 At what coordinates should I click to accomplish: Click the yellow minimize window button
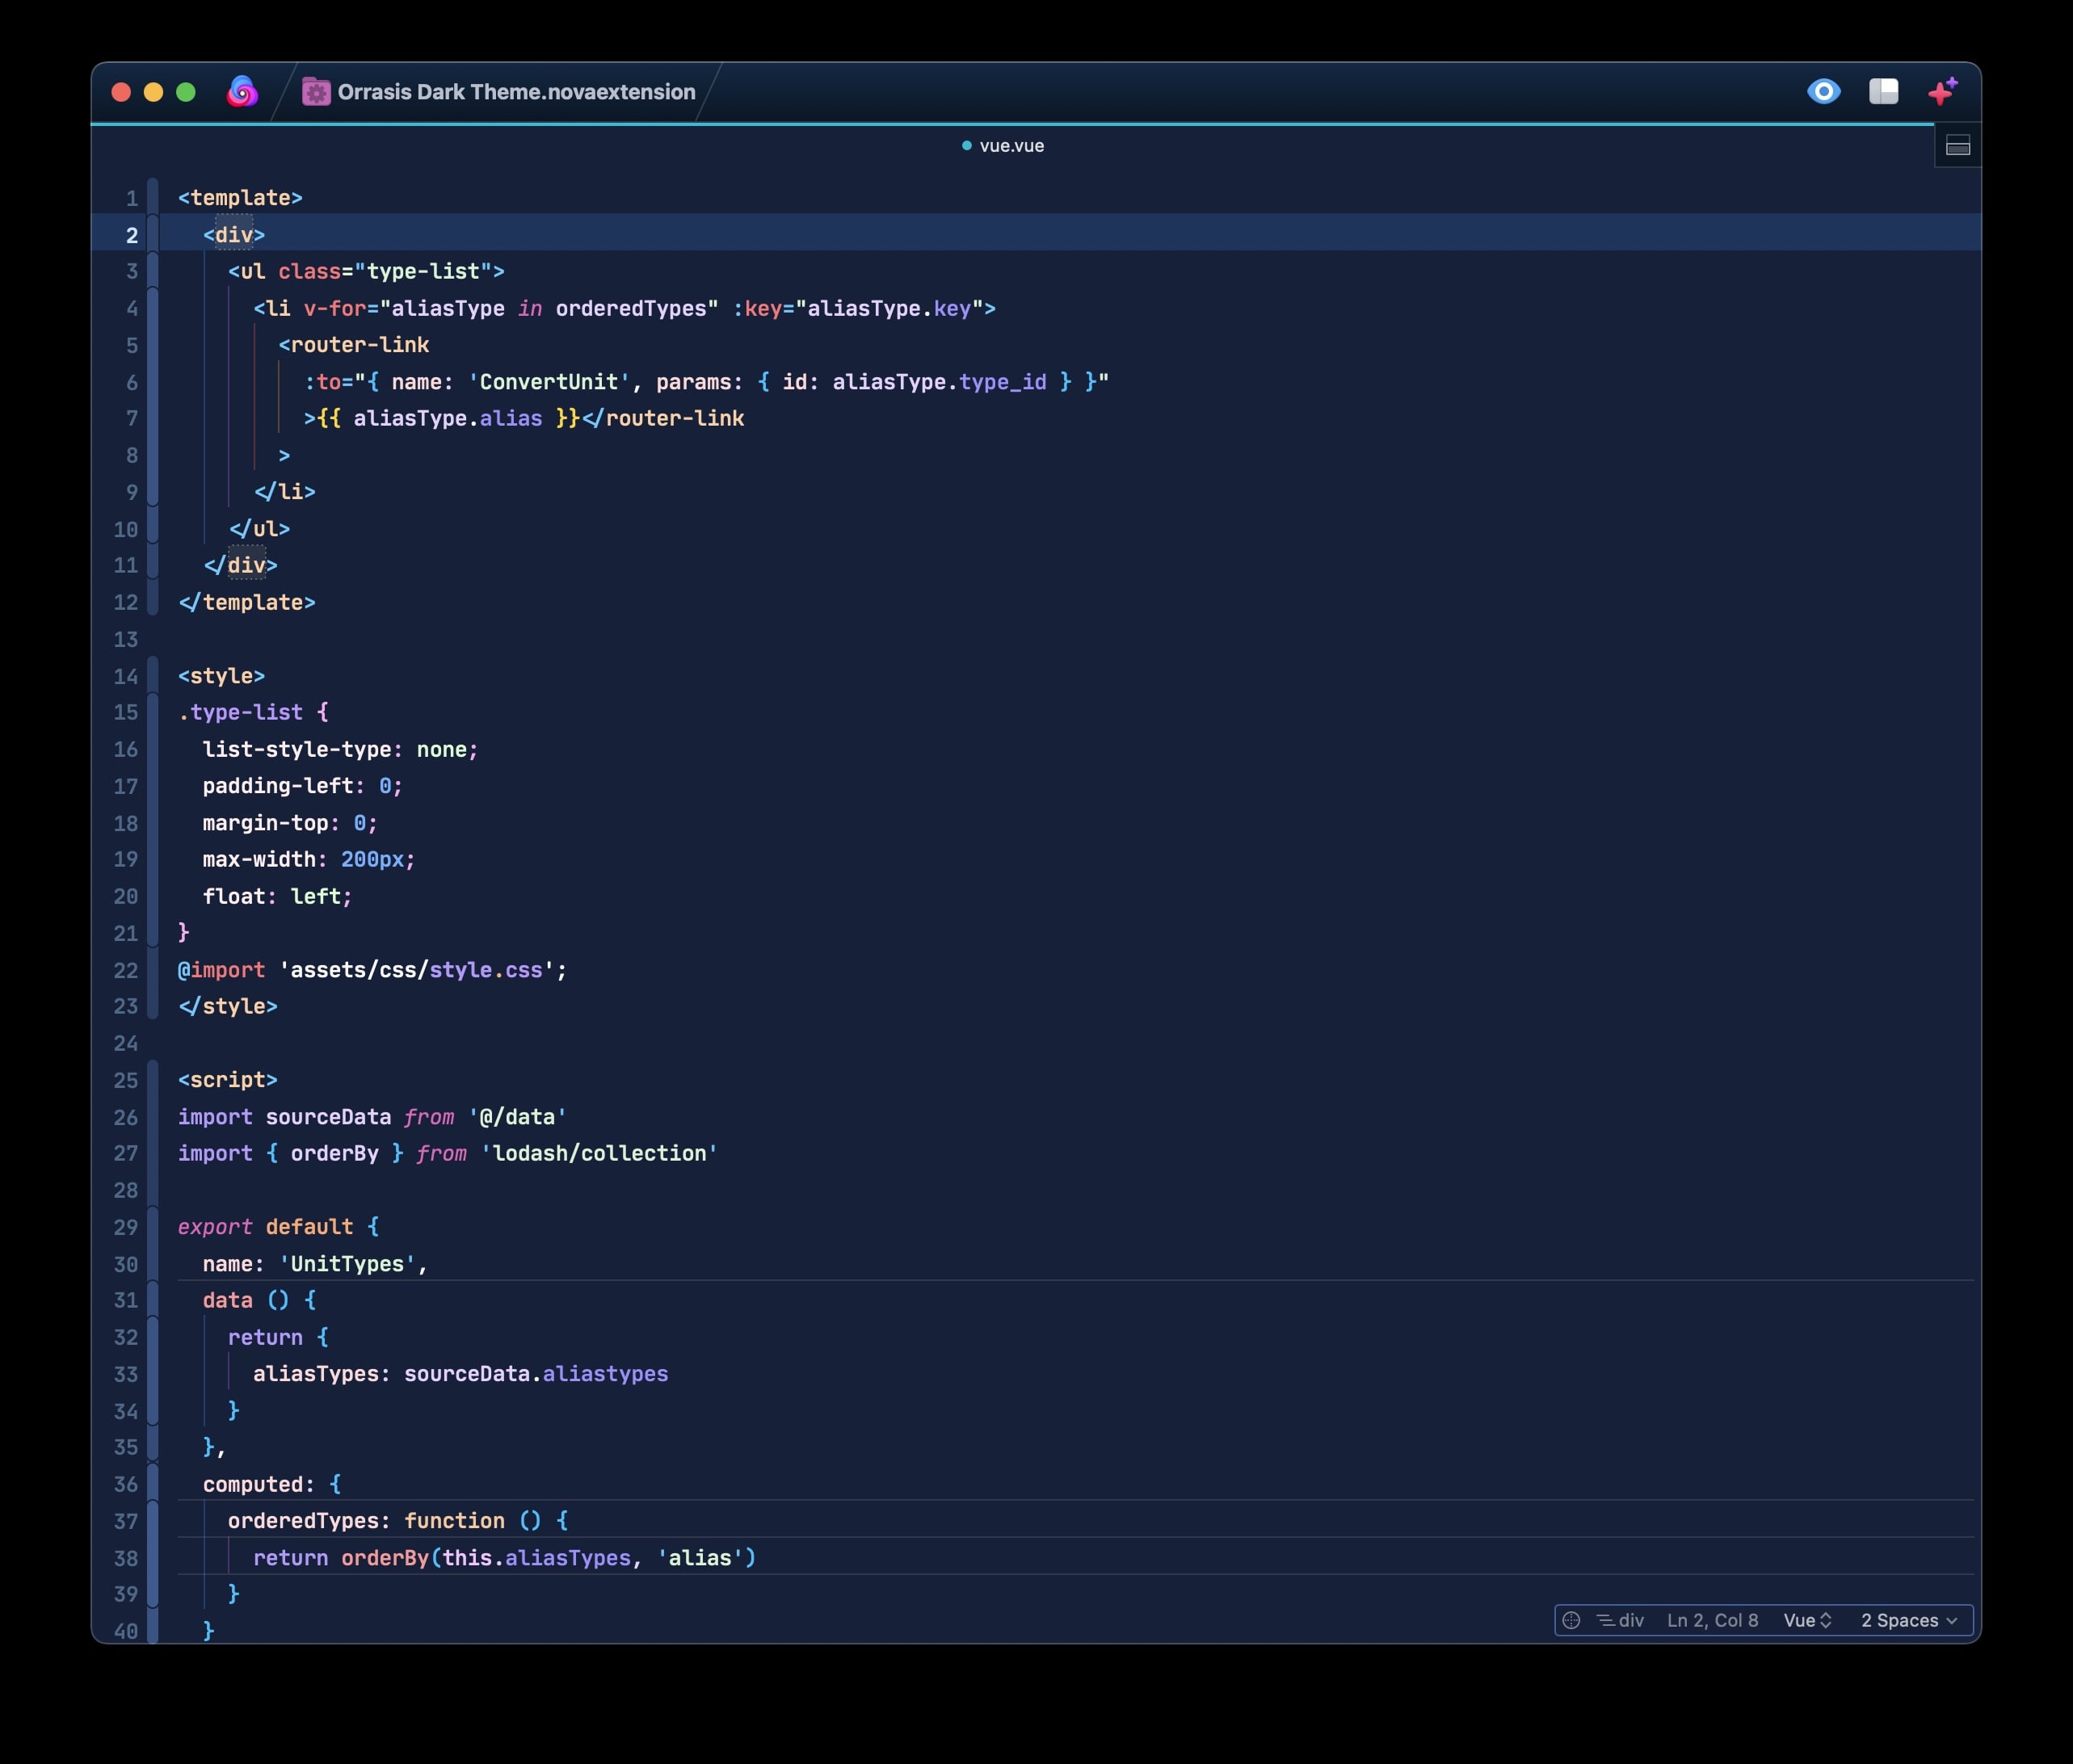click(x=153, y=92)
